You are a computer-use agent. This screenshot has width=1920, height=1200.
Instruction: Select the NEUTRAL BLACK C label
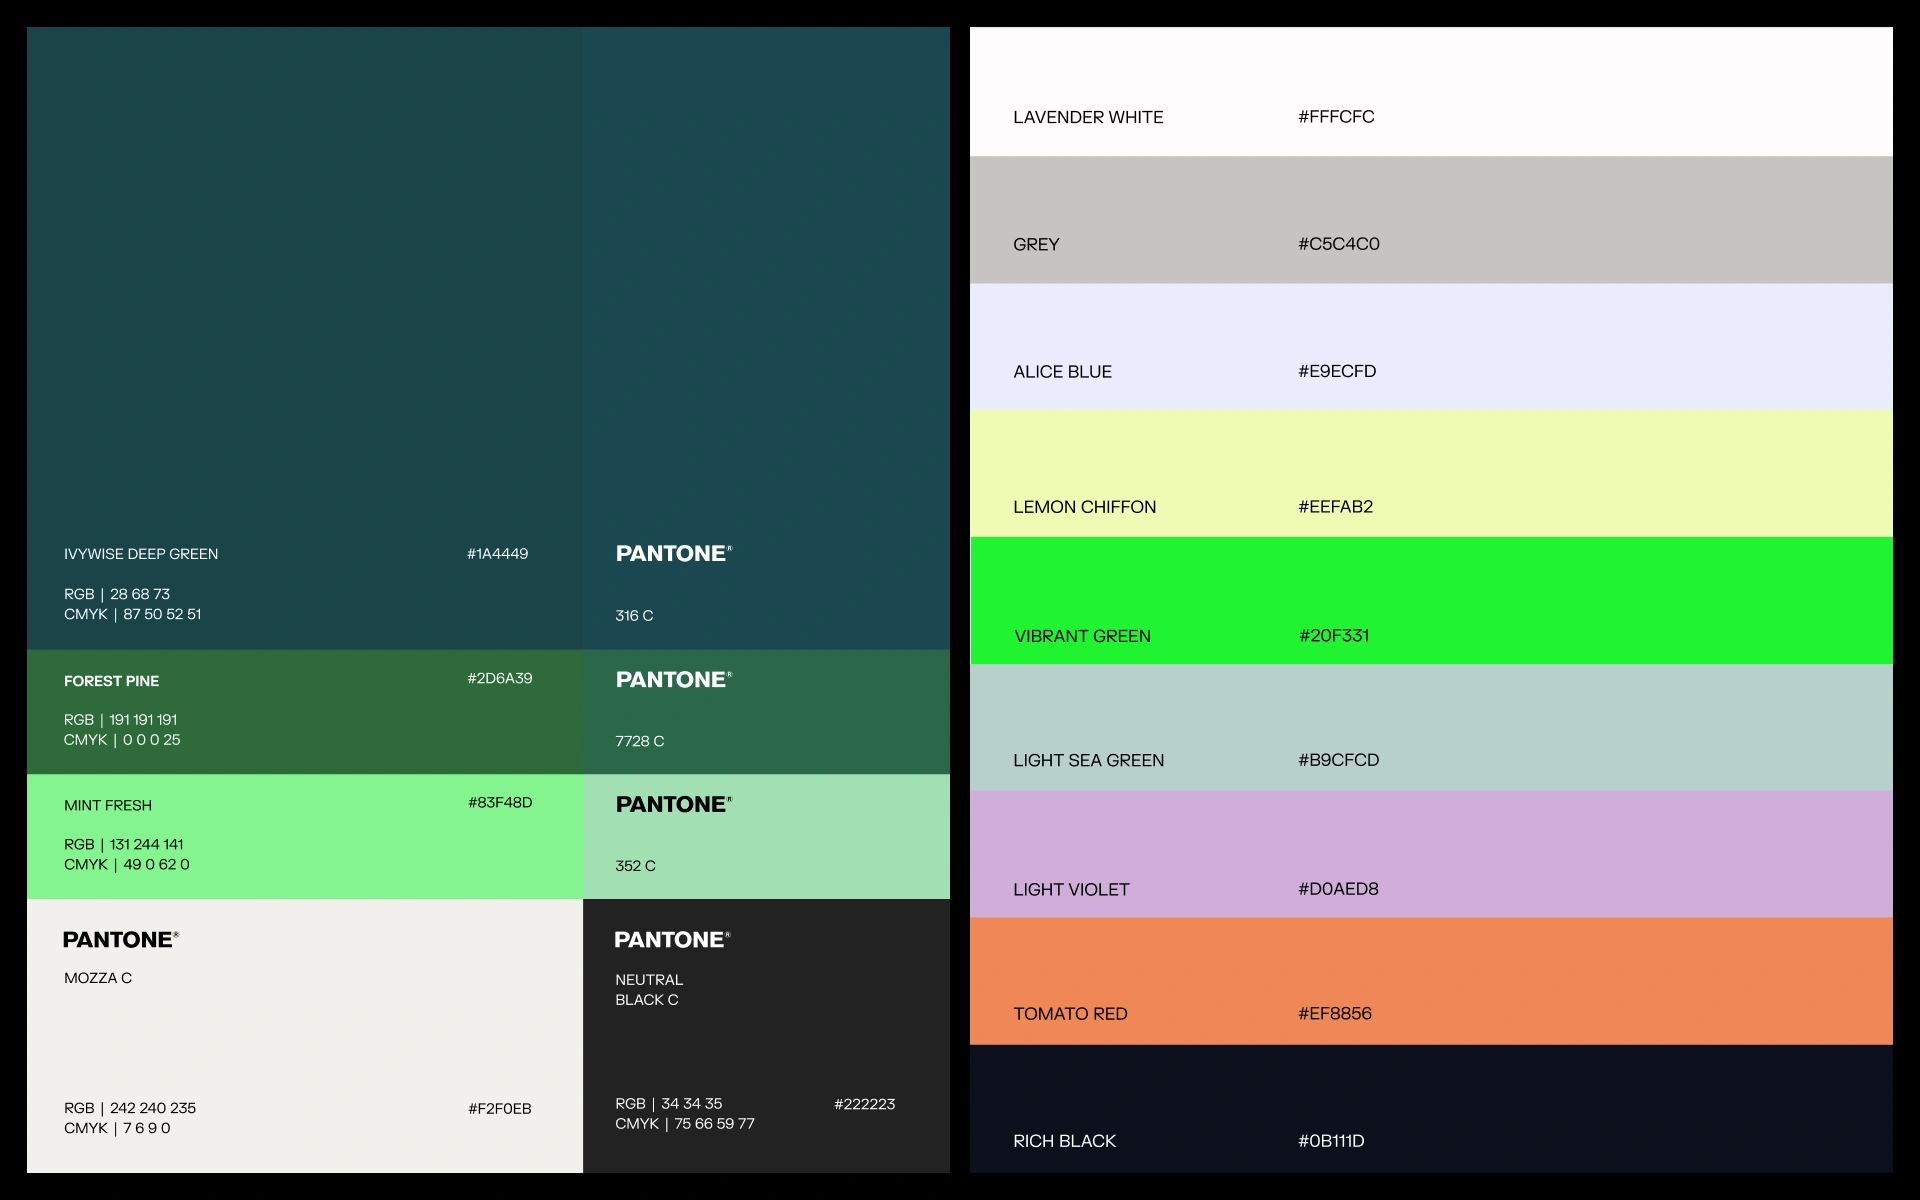tap(649, 990)
